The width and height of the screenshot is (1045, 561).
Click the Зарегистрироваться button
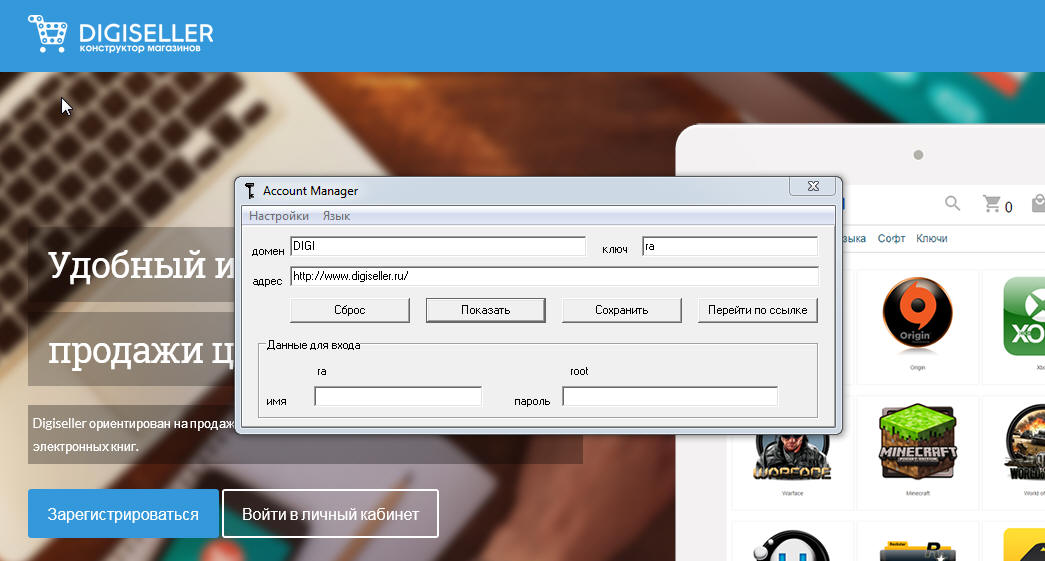[123, 514]
